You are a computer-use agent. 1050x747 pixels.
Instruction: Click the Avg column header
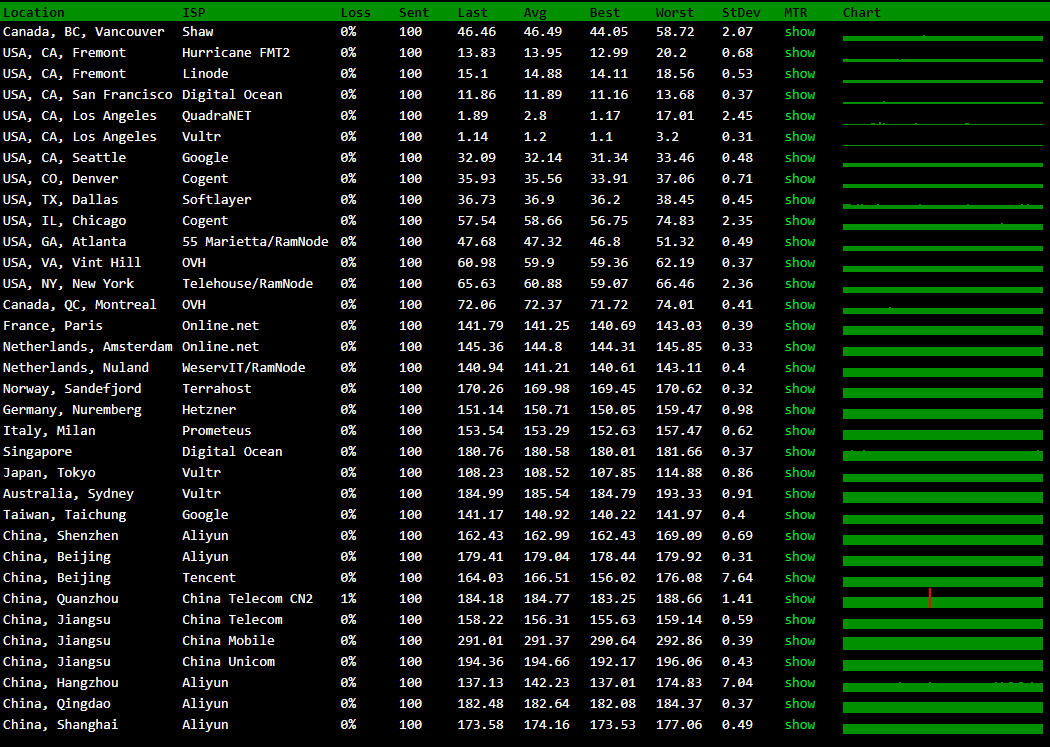535,13
